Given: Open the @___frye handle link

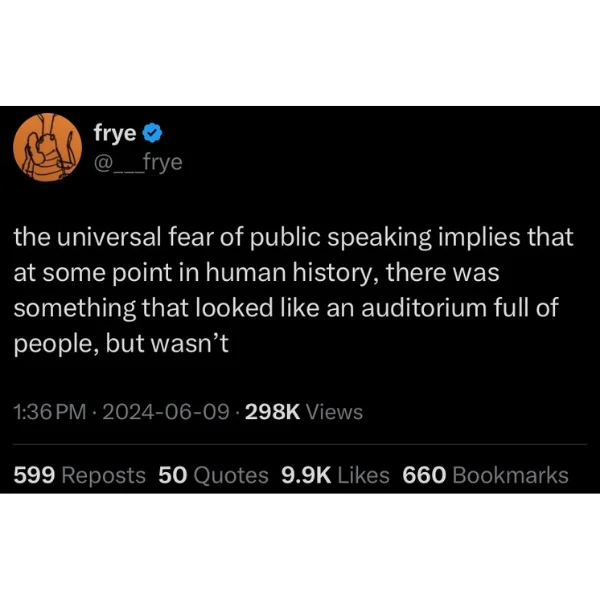Looking at the screenshot, I should (x=138, y=163).
